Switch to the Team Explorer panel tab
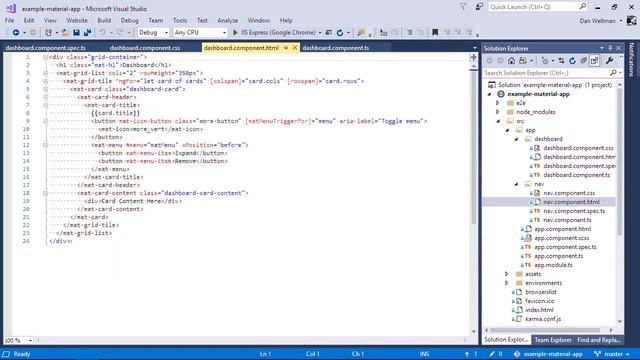 tap(553, 340)
